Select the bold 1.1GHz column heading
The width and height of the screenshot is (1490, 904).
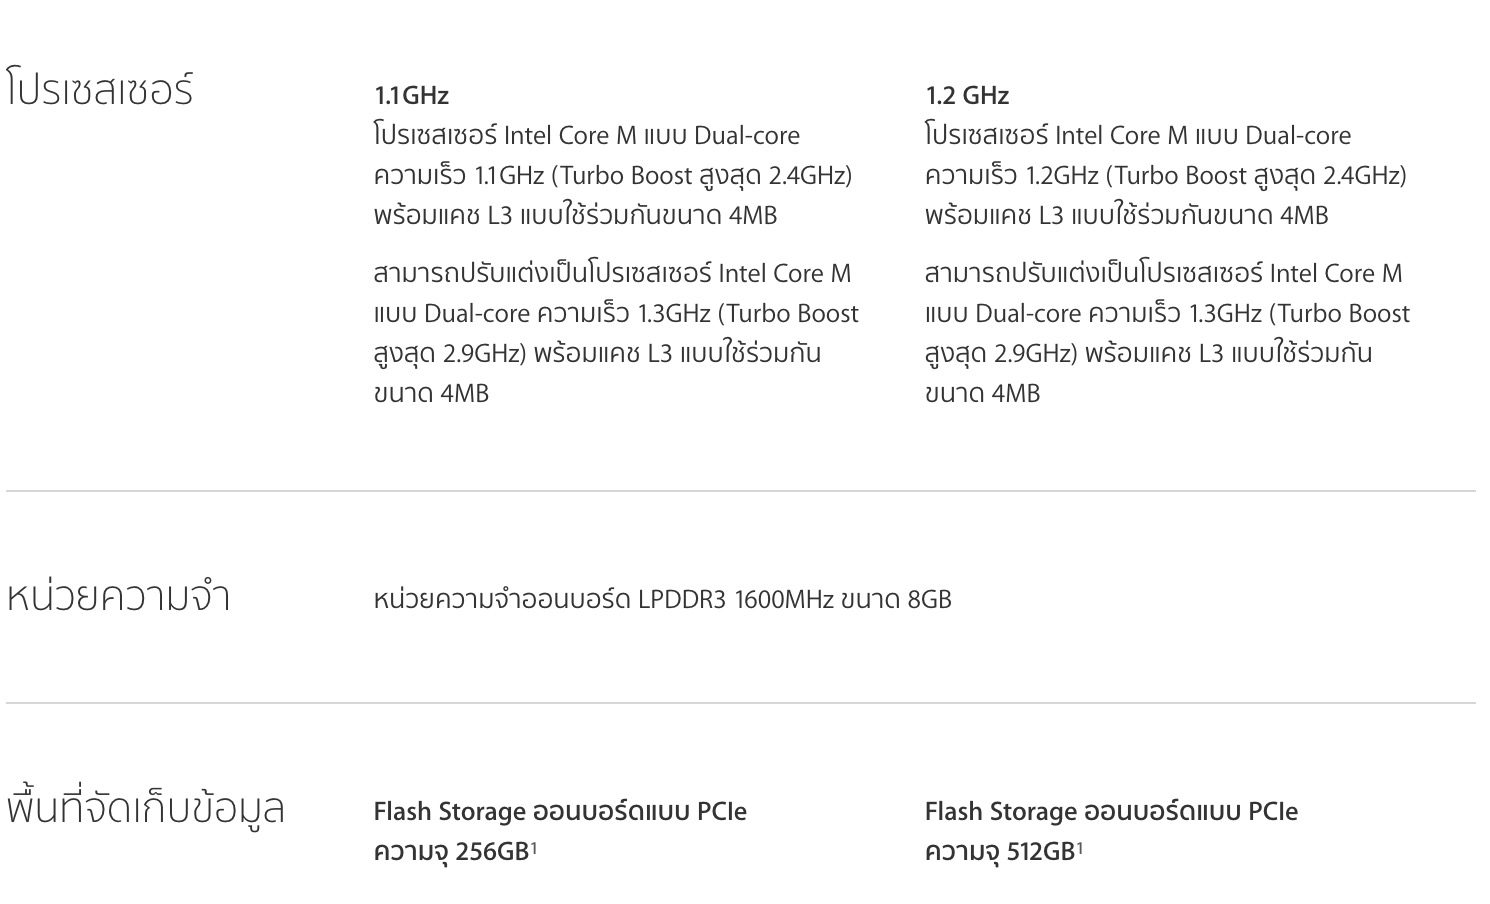411,95
